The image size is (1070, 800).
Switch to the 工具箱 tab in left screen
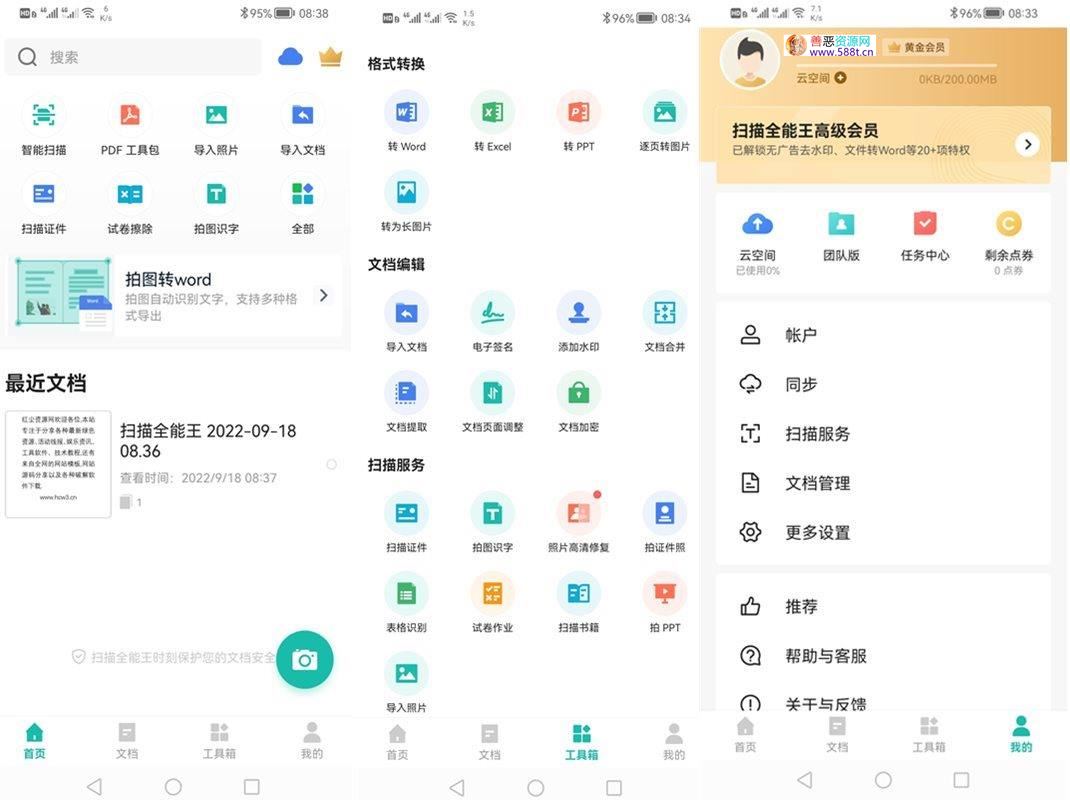(x=219, y=740)
